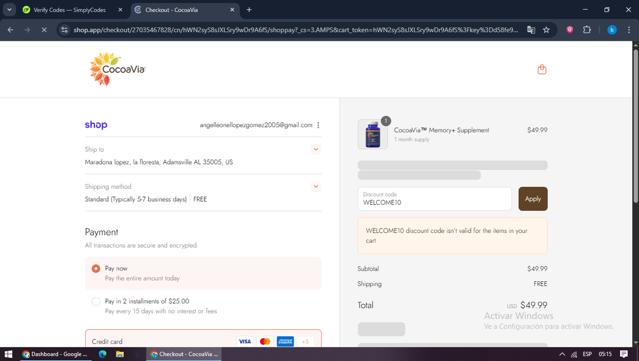Open Dashboard Google Chrome taskbar item
This screenshot has width=639, height=361.
[x=55, y=354]
